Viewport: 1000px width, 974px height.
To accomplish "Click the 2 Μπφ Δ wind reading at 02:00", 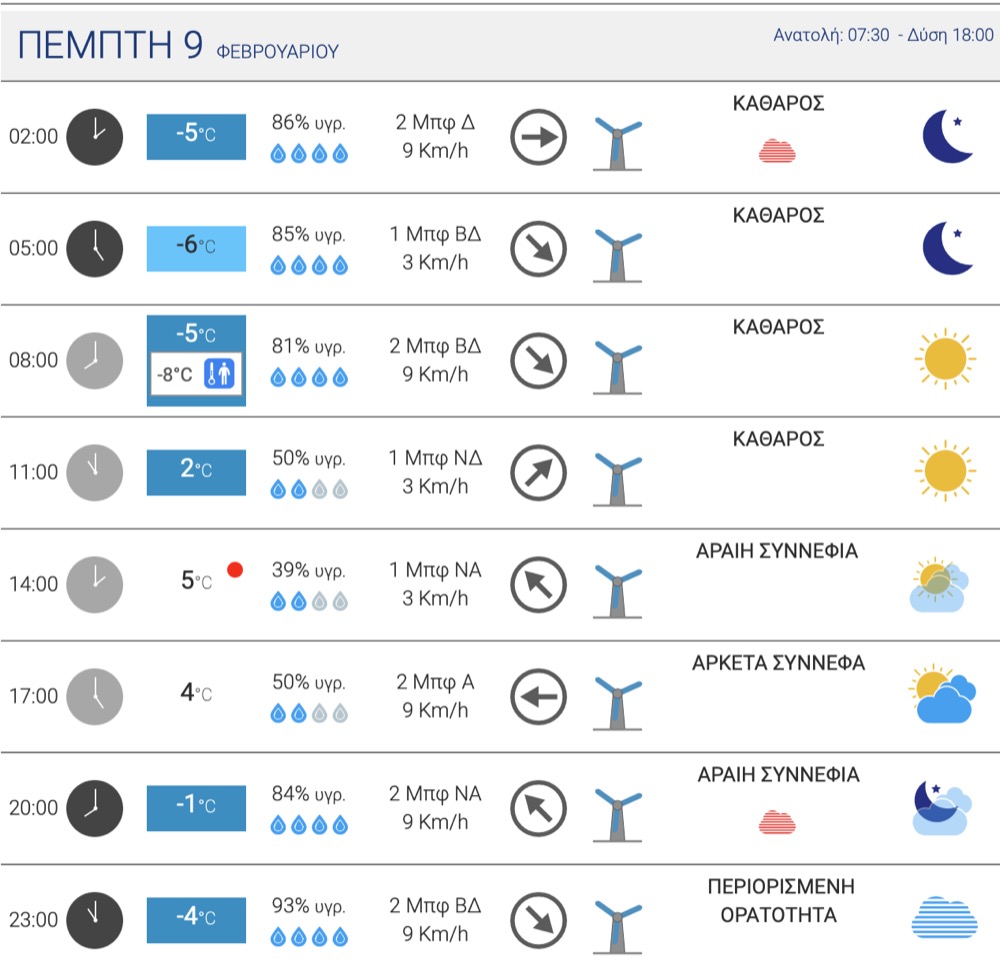I will tap(435, 122).
